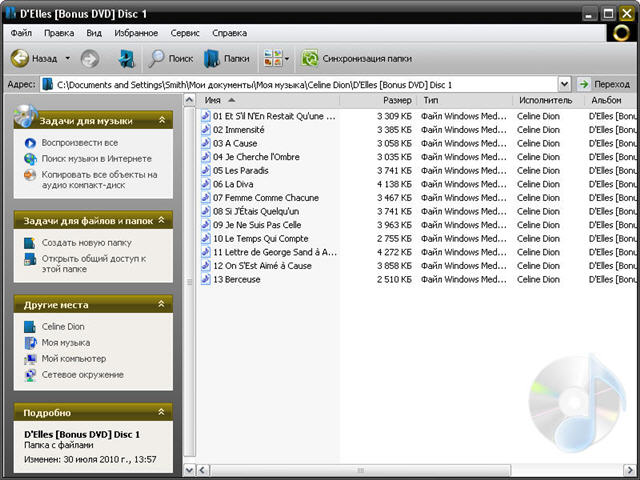Screen dimensions: 640x480
Task: Click the horizontal scrollbar thumb
Action: 360,470
